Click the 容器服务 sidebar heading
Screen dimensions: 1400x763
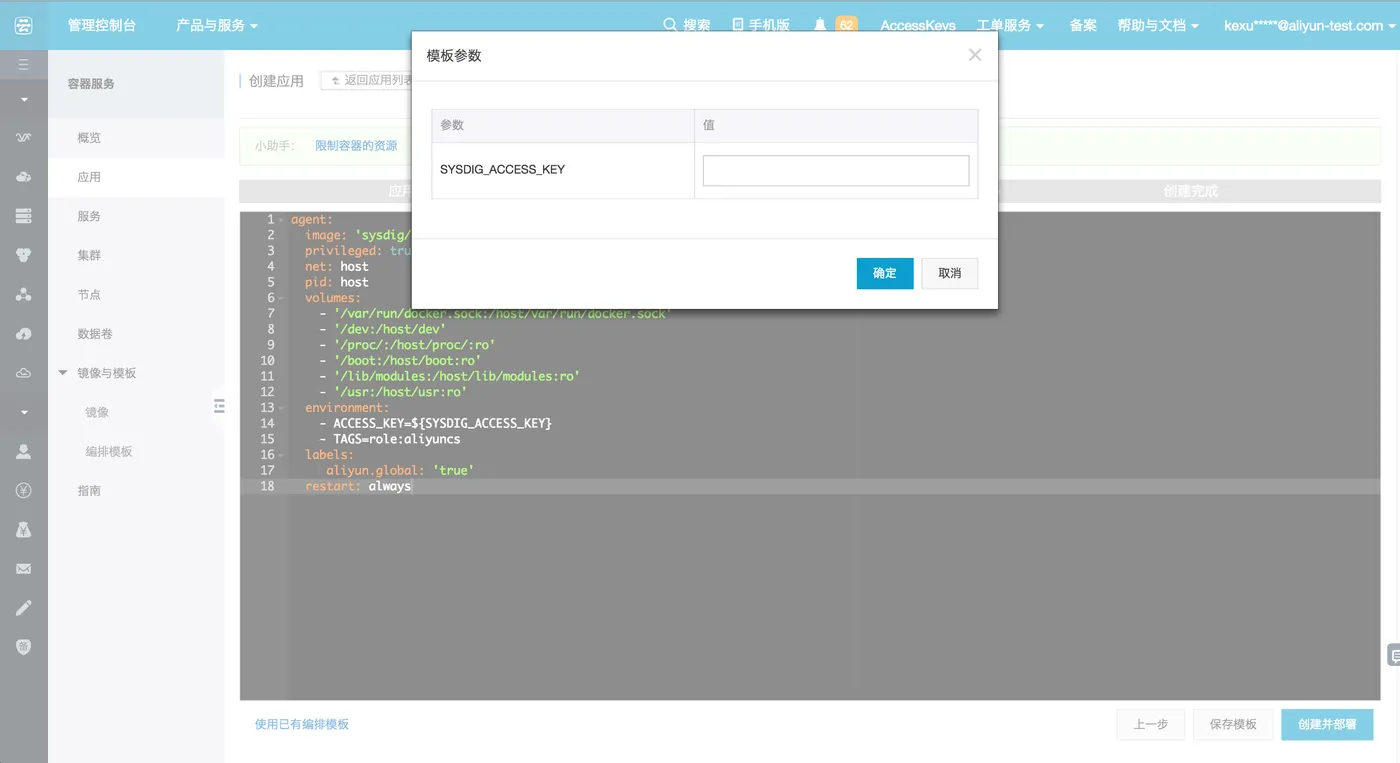(91, 84)
